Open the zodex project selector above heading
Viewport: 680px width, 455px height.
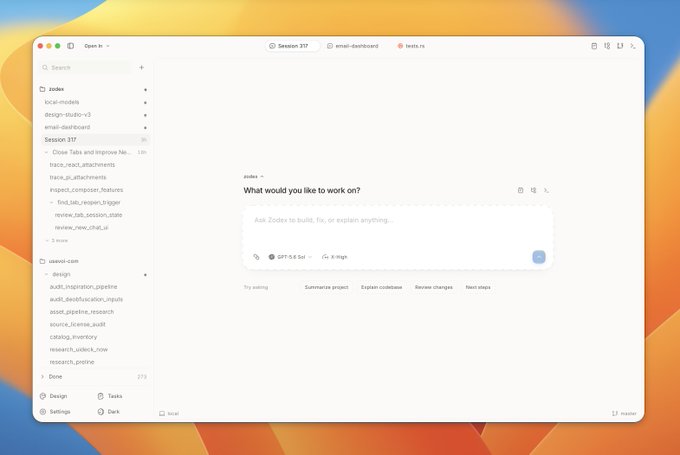point(254,177)
